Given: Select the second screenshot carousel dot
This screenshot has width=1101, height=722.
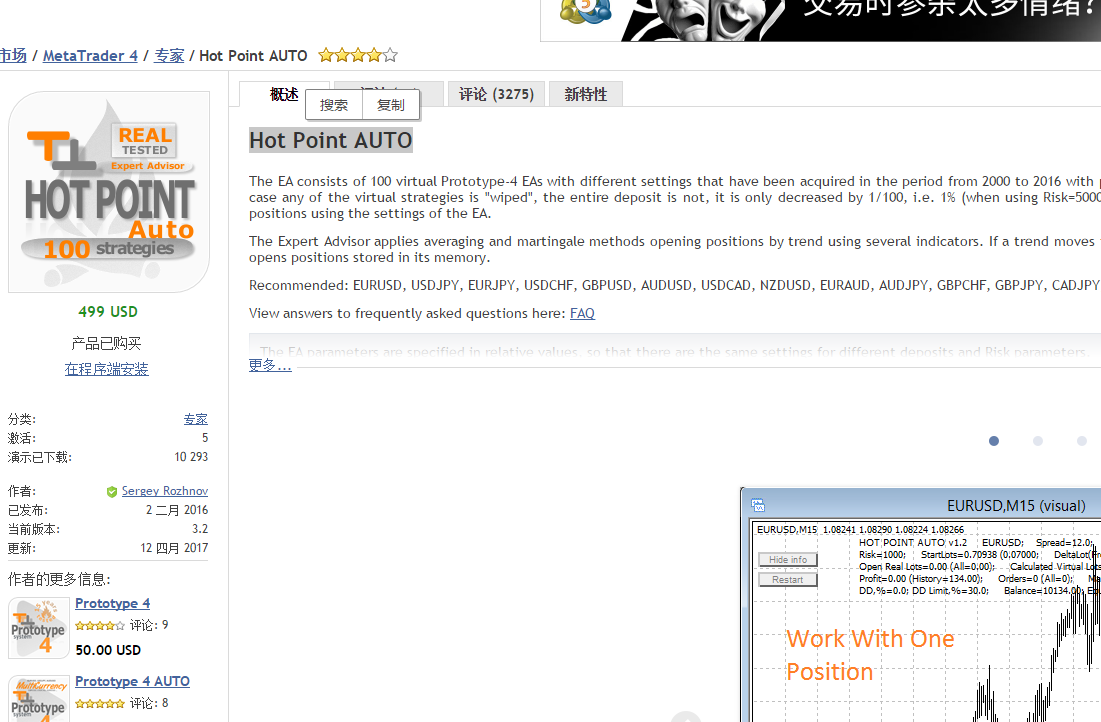Looking at the screenshot, I should (1038, 441).
